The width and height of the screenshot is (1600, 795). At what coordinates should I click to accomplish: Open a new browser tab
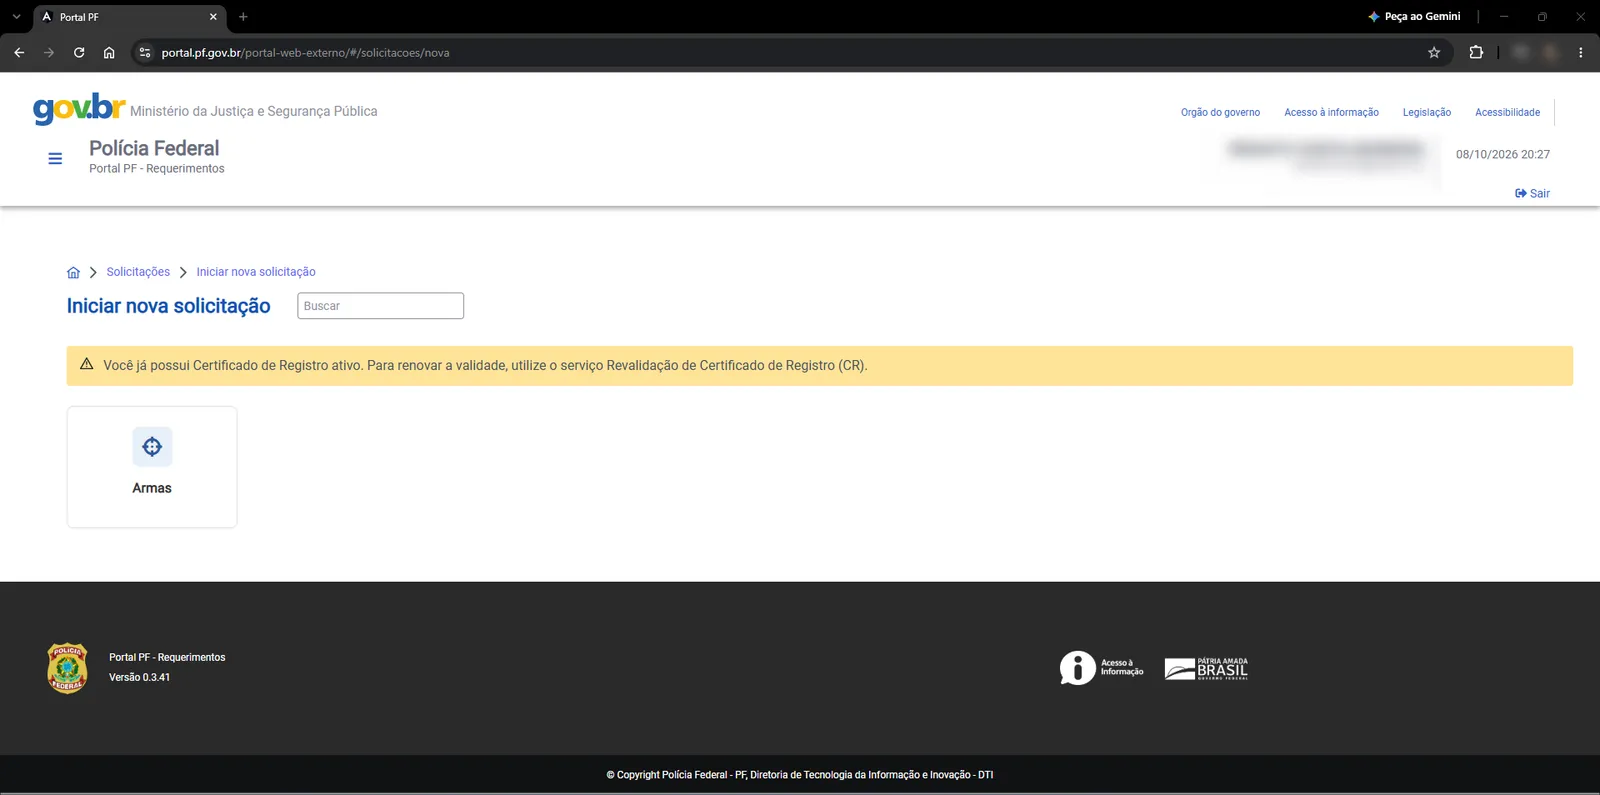[243, 17]
